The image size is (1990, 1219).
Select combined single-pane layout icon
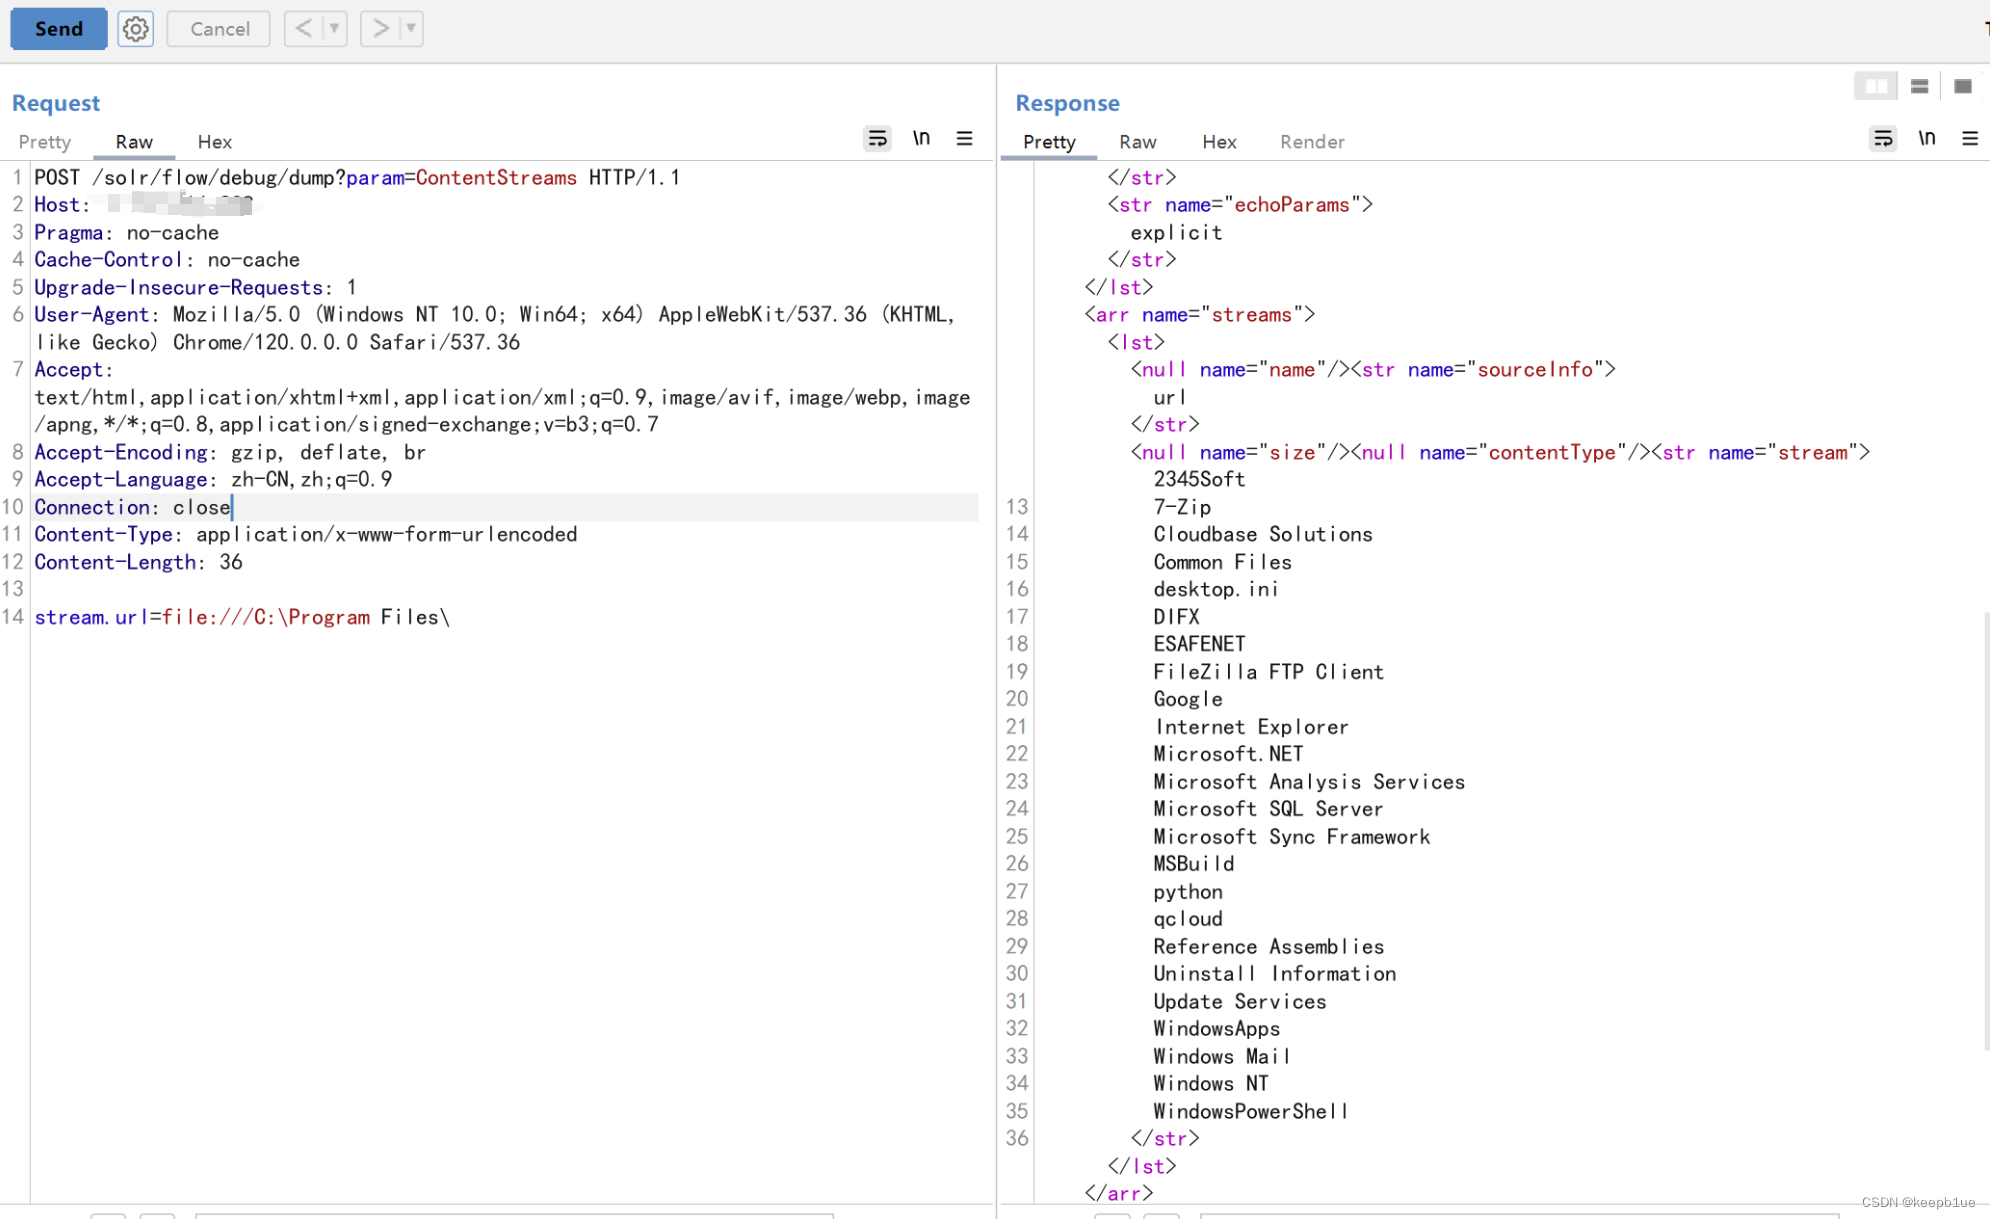[x=1963, y=86]
